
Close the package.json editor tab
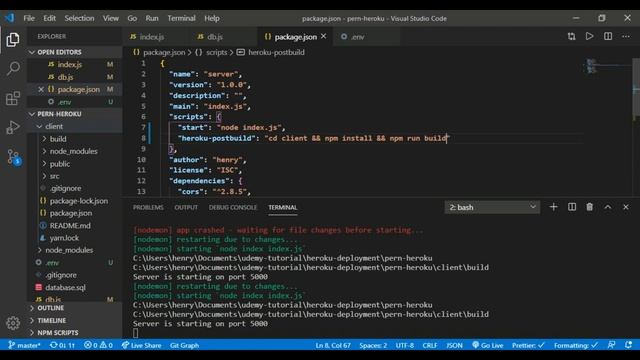[324, 36]
